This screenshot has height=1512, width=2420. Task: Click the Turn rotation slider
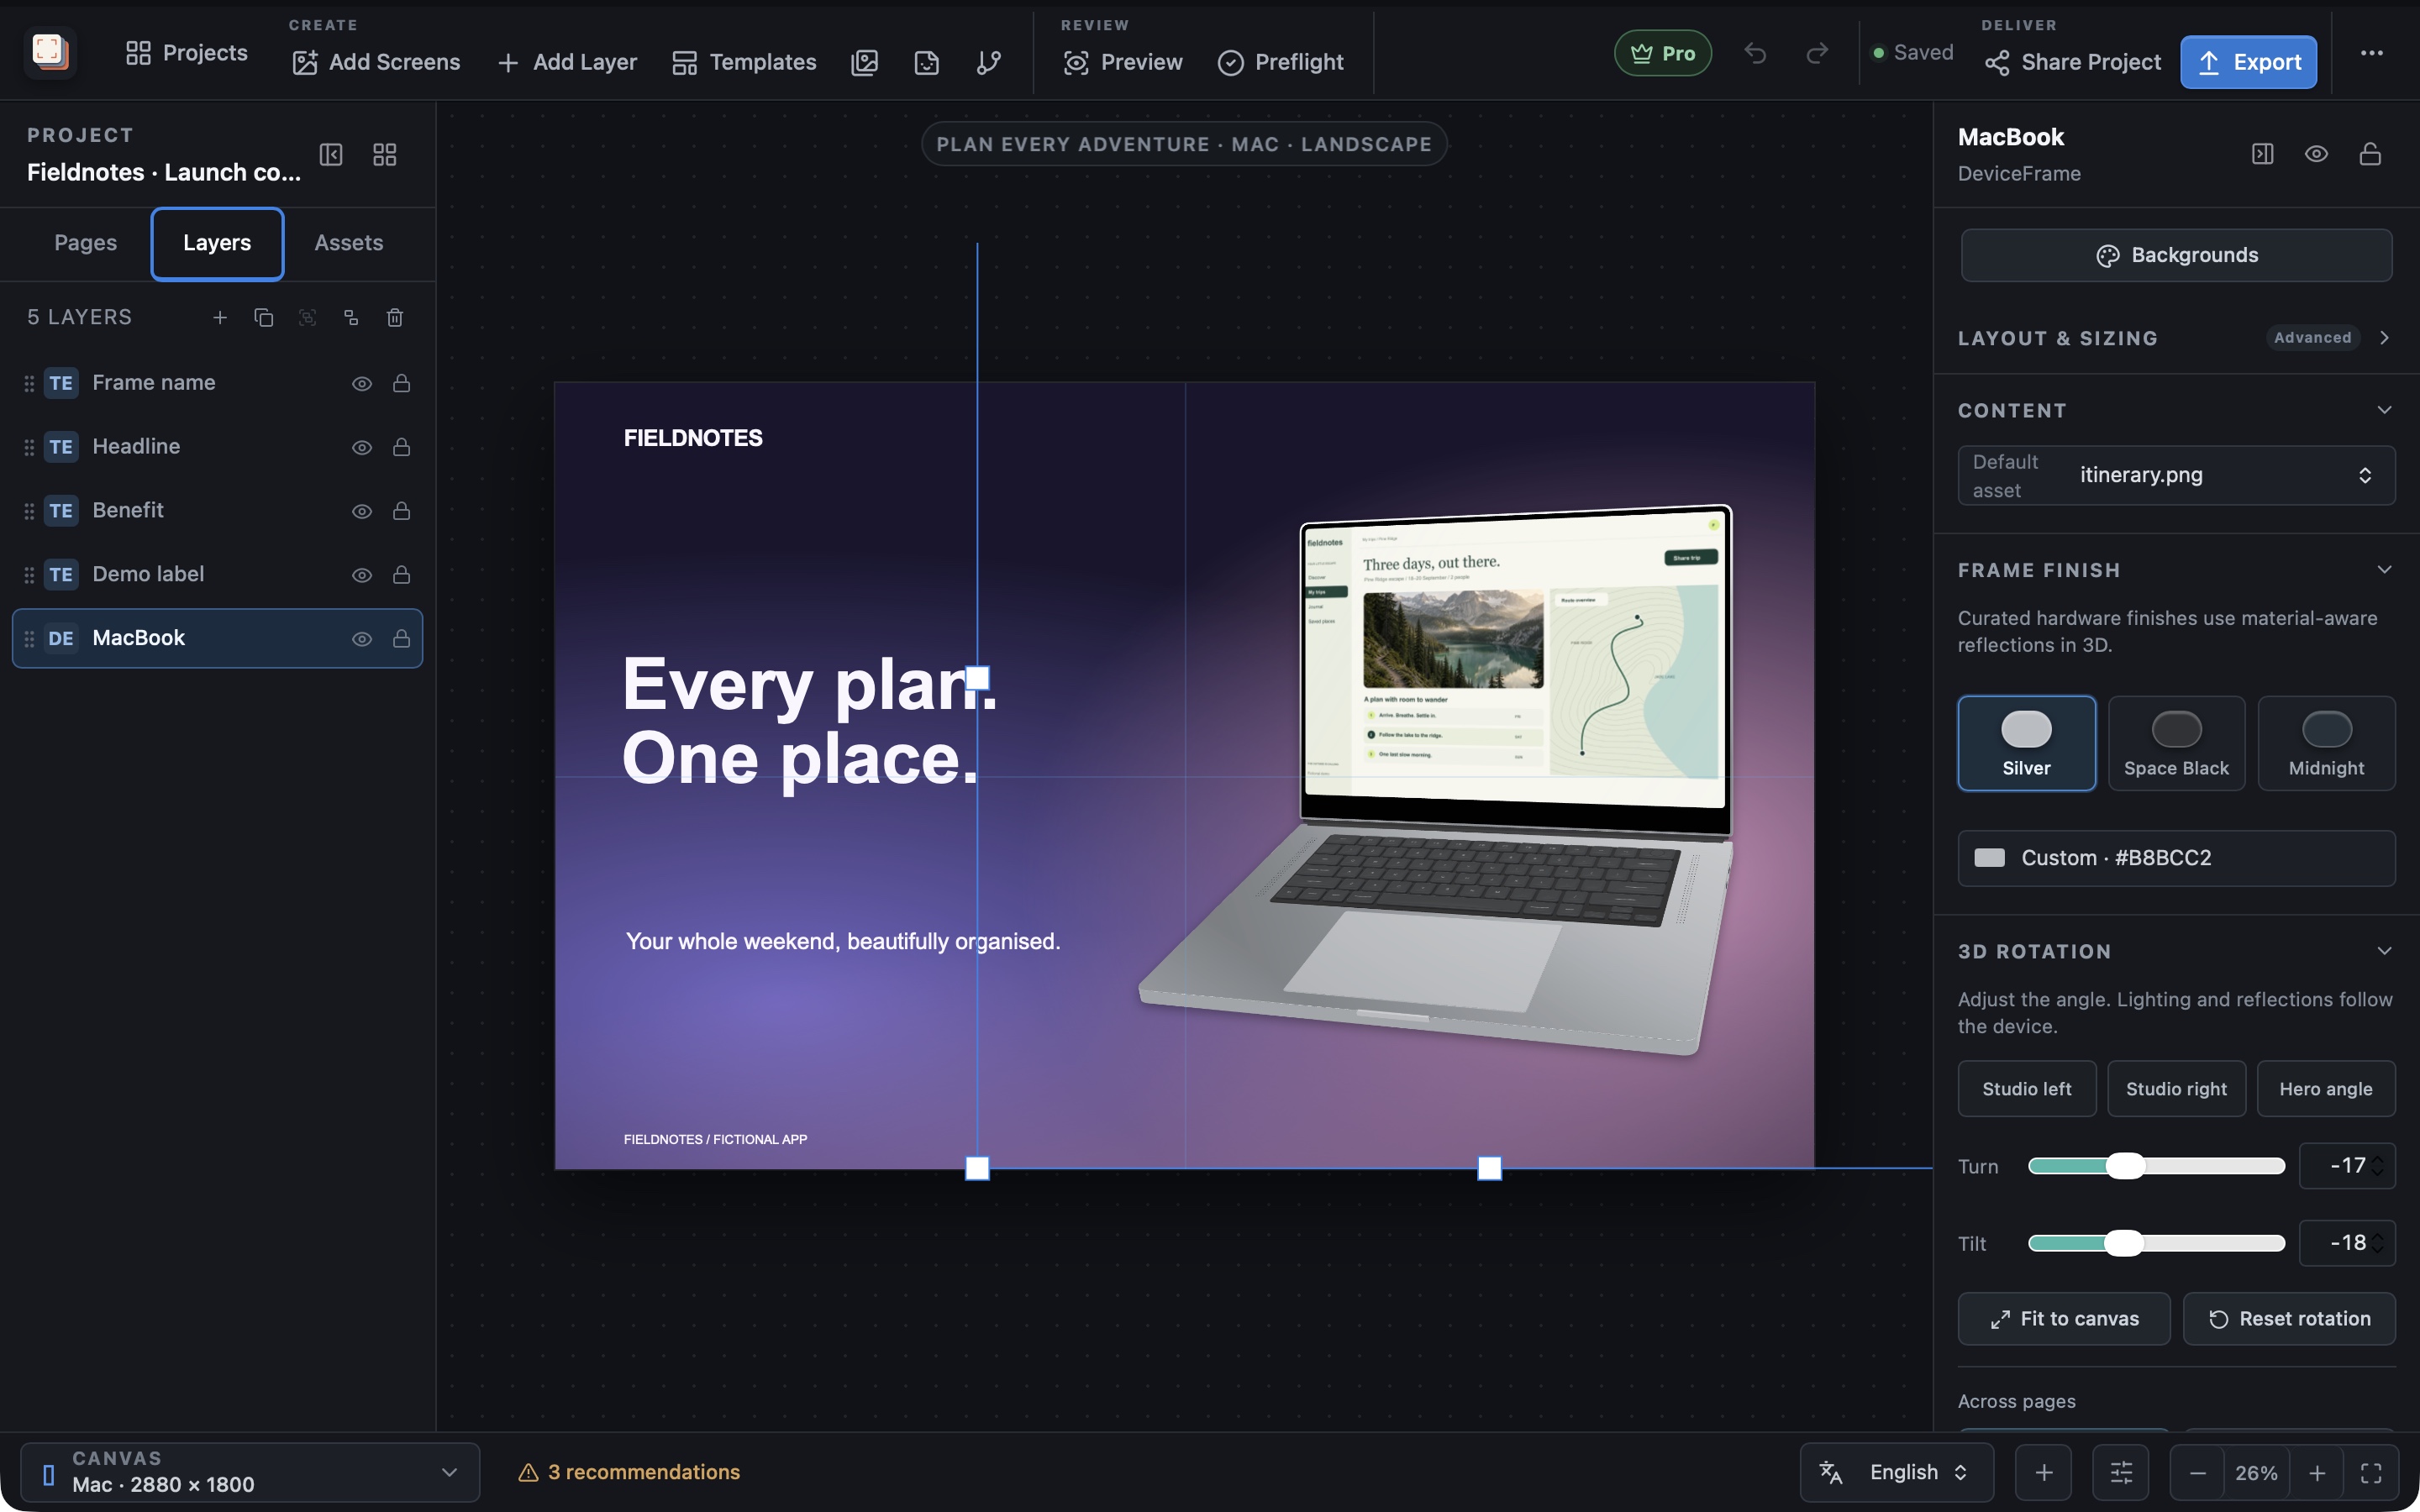point(2156,1166)
